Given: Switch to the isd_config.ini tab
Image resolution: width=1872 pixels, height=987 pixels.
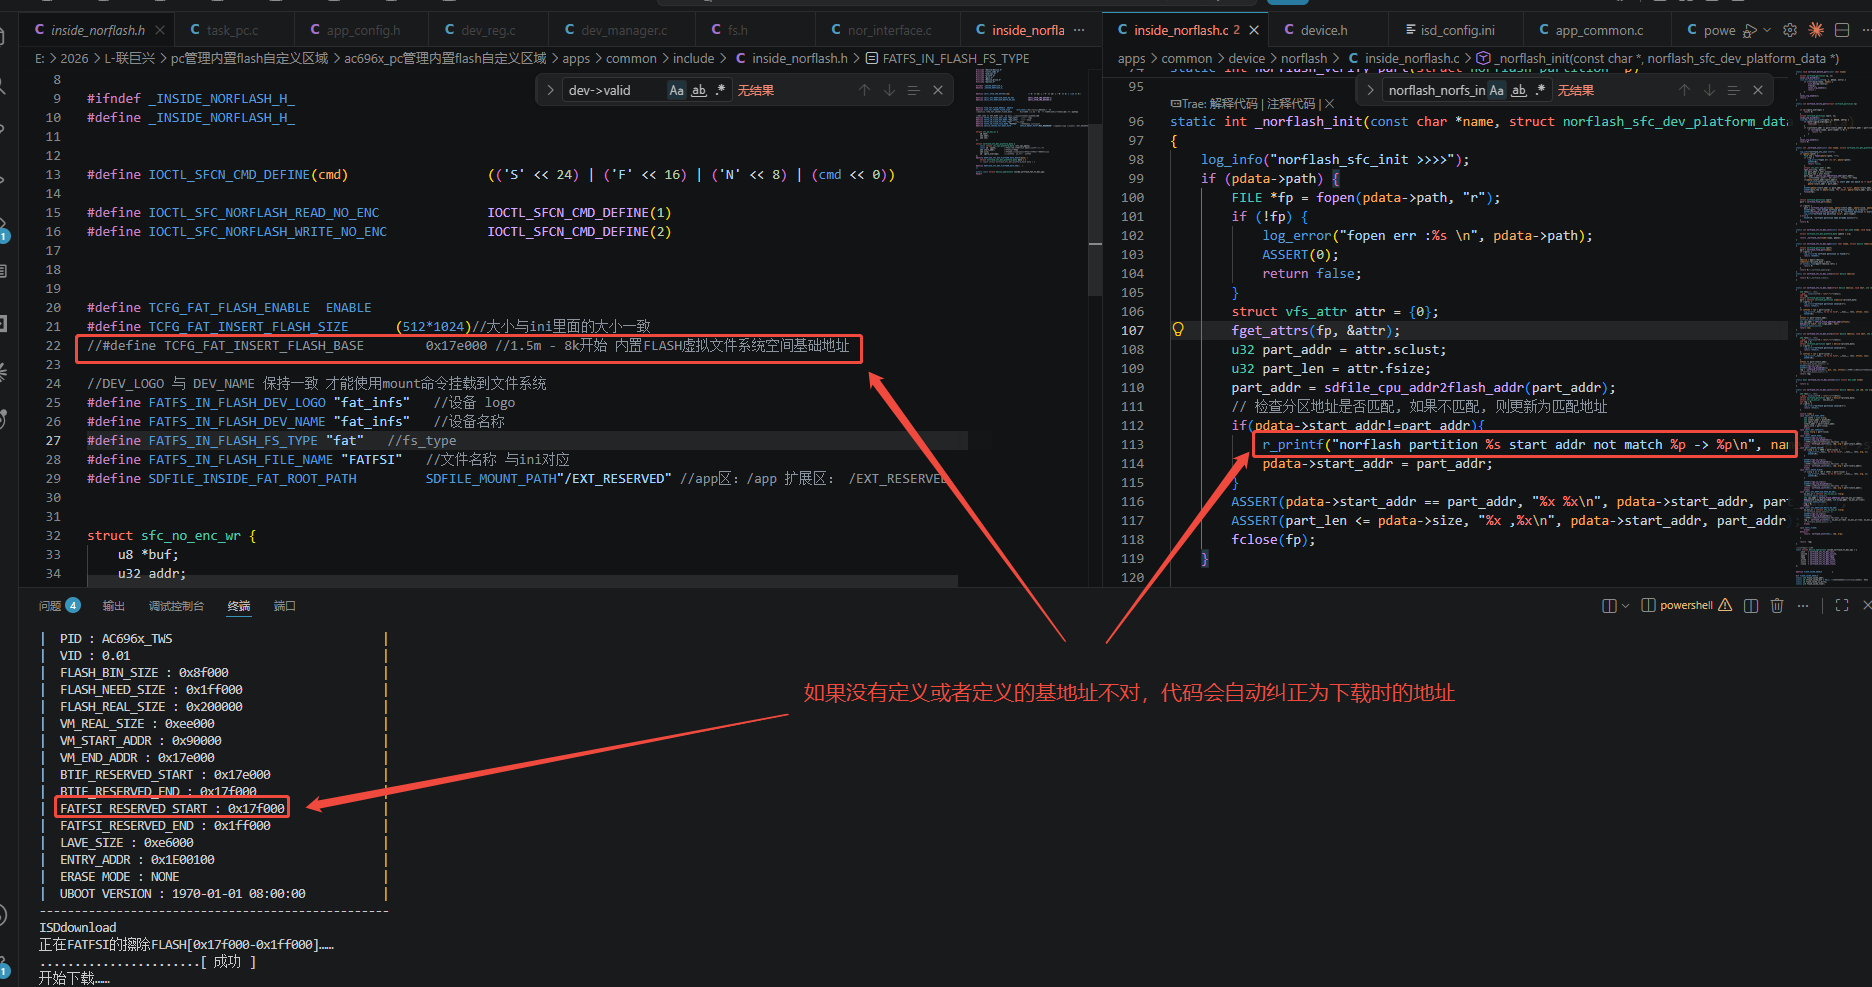Looking at the screenshot, I should tap(1458, 30).
